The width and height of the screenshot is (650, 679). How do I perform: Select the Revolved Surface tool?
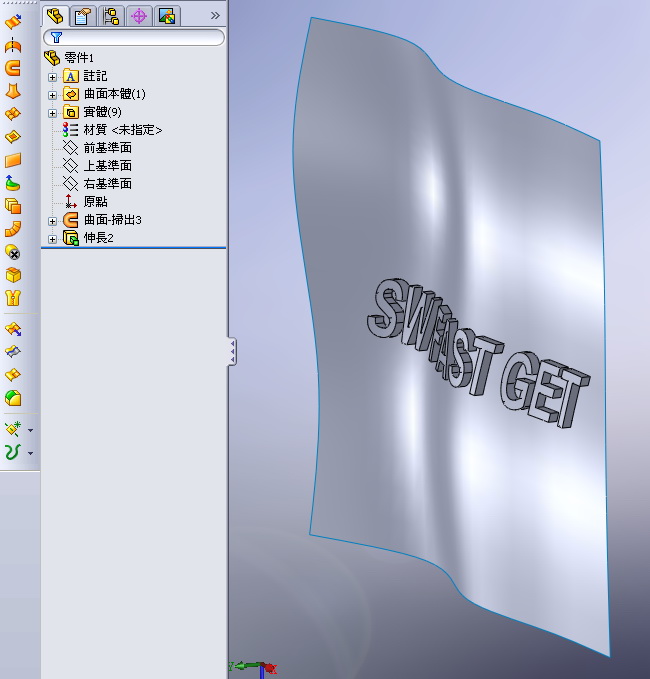tap(13, 45)
